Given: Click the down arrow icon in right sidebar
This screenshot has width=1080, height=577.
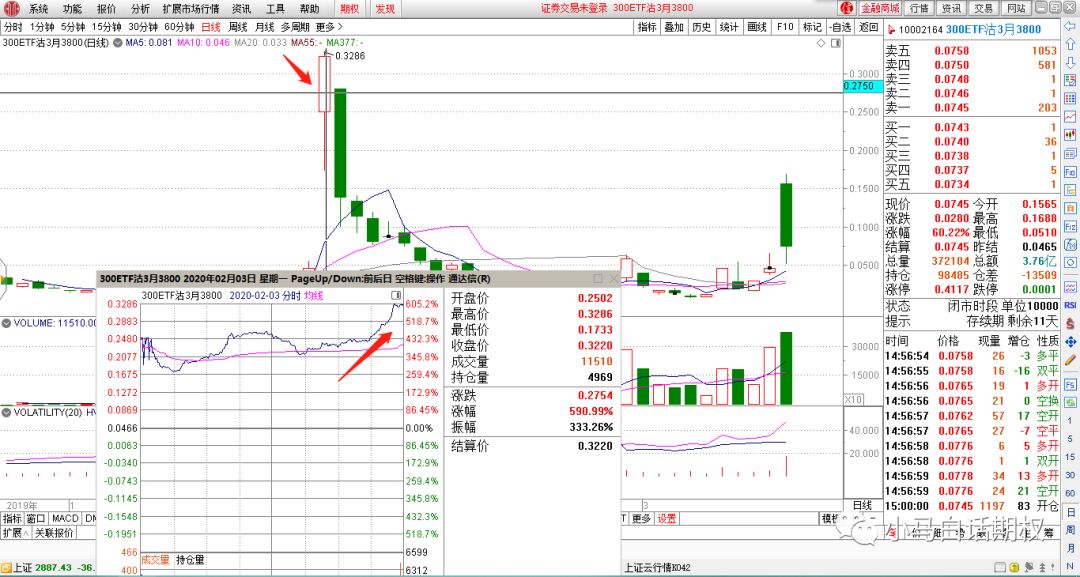Looking at the screenshot, I should coord(1070,63).
